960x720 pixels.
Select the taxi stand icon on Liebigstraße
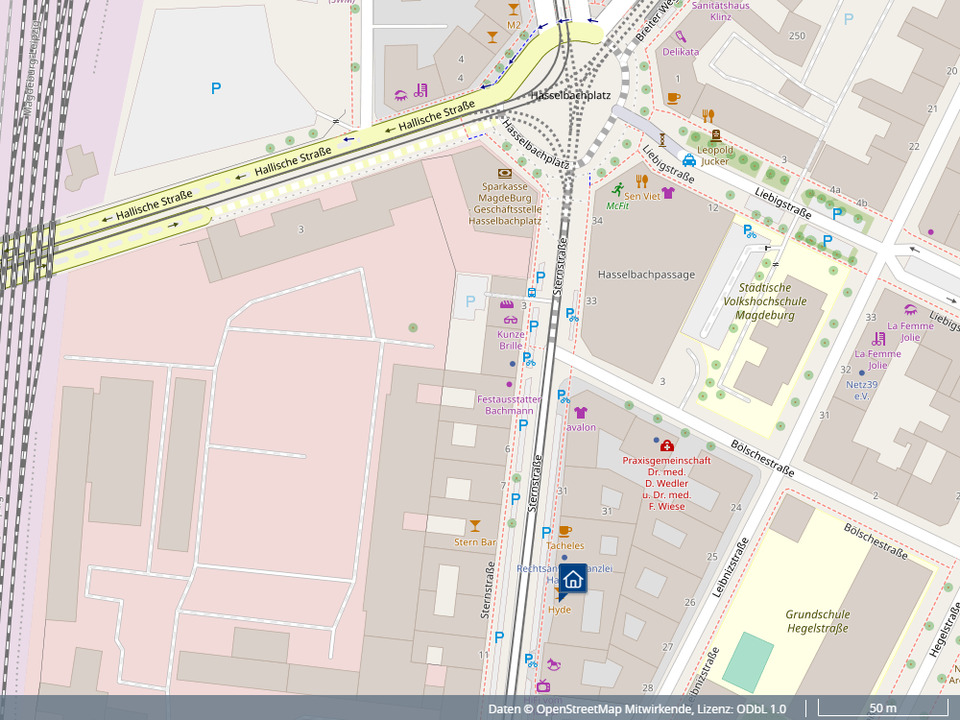pyautogui.click(x=689, y=160)
